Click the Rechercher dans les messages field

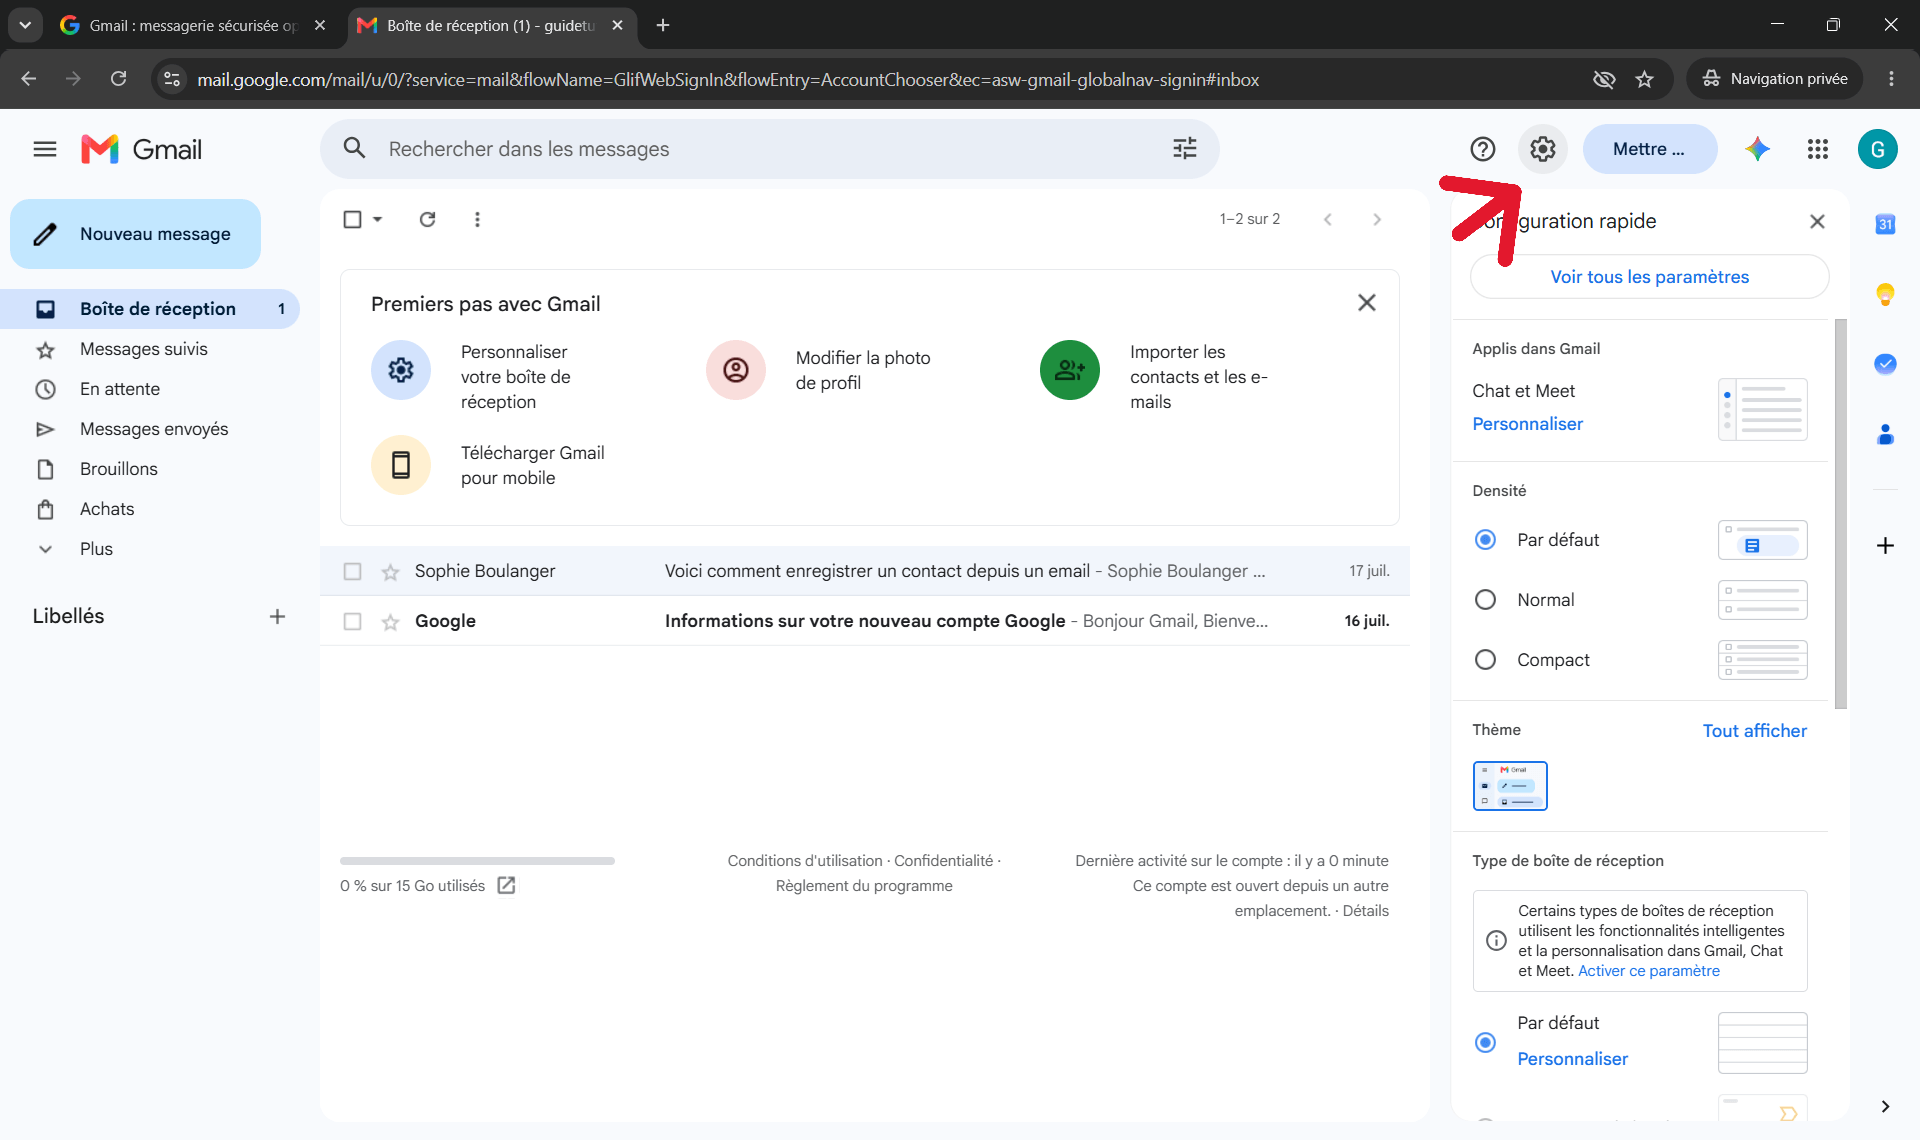[770, 149]
